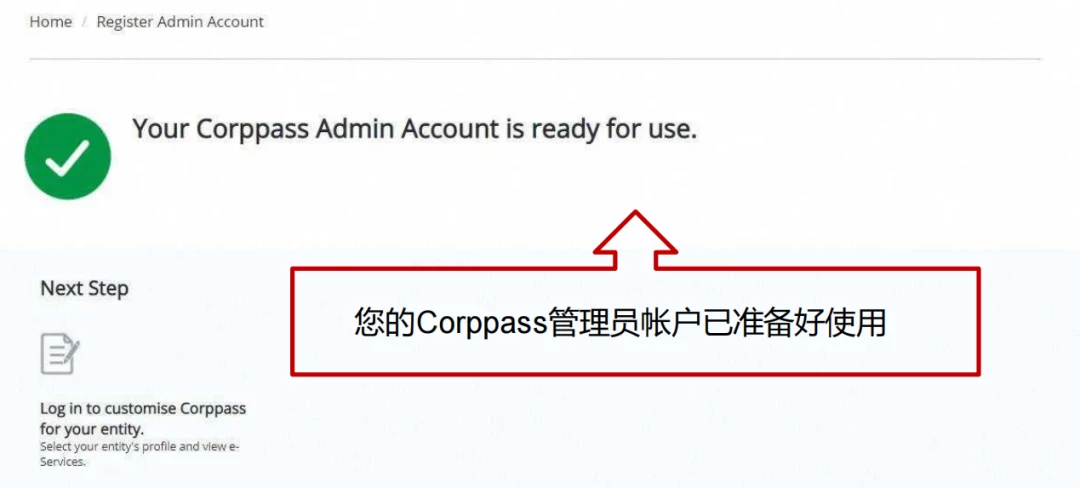Viewport: 1080px width, 488px height.
Task: Select the document edit icon under Next Step
Action: 60,354
